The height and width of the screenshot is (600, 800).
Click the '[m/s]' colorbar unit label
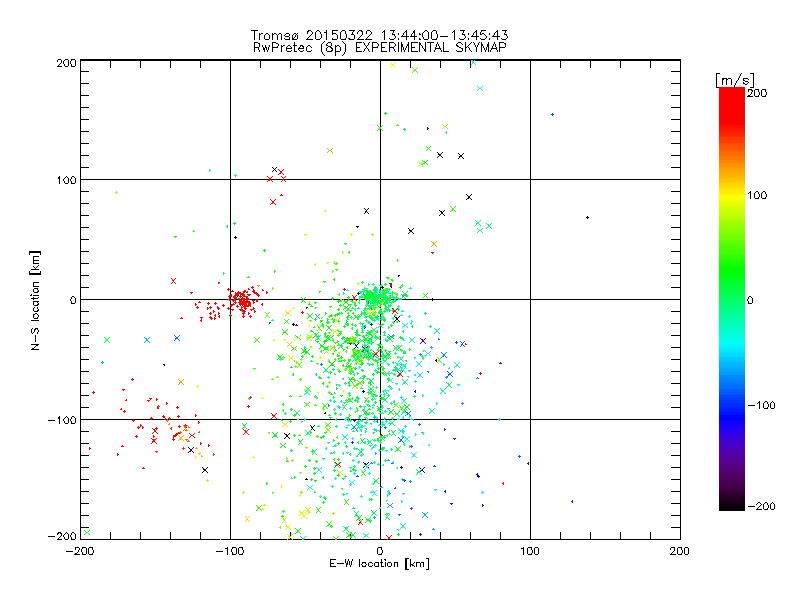(x=734, y=80)
